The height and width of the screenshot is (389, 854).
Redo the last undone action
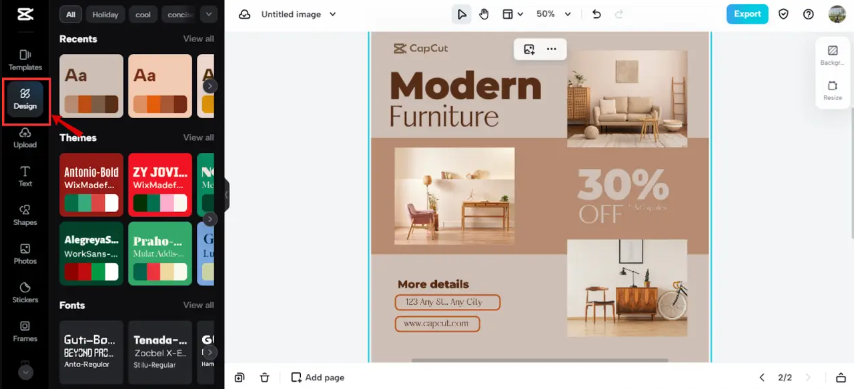tap(619, 15)
